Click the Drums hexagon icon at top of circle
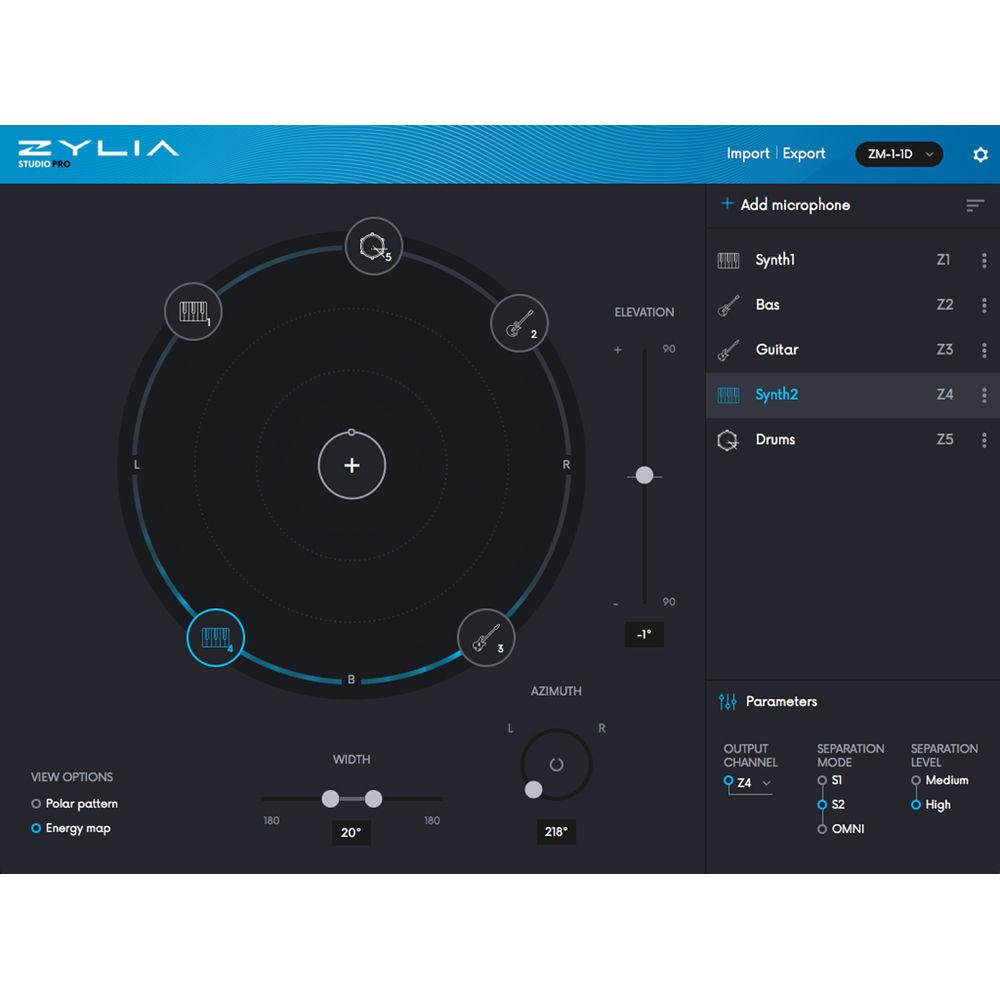 (374, 244)
